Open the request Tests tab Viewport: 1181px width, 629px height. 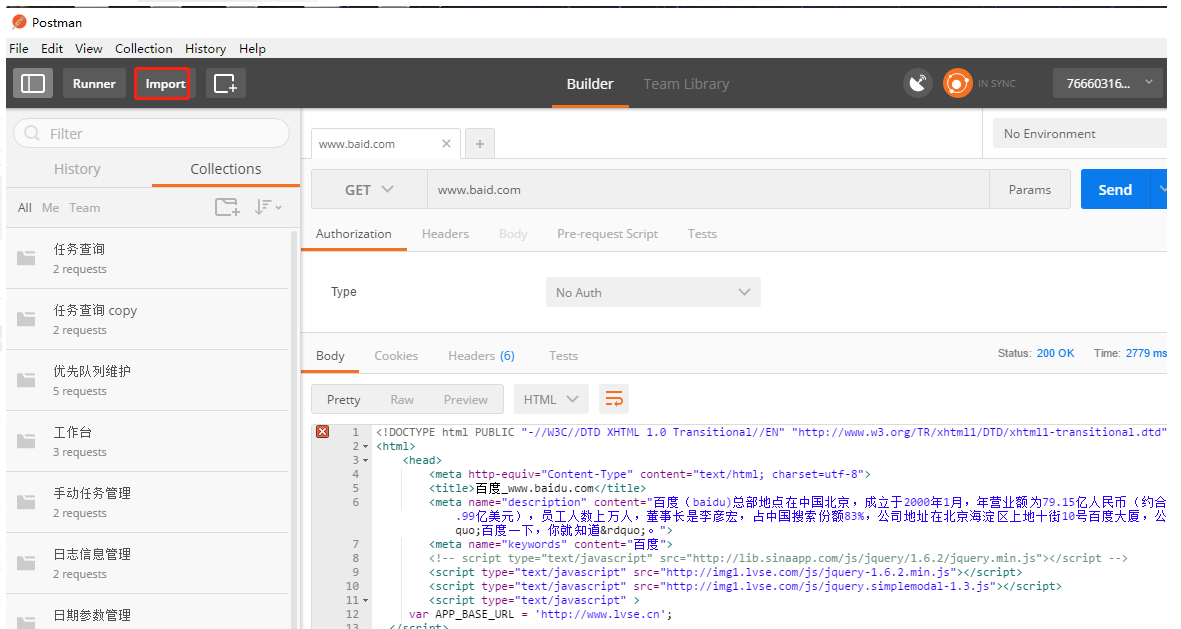pyautogui.click(x=702, y=234)
